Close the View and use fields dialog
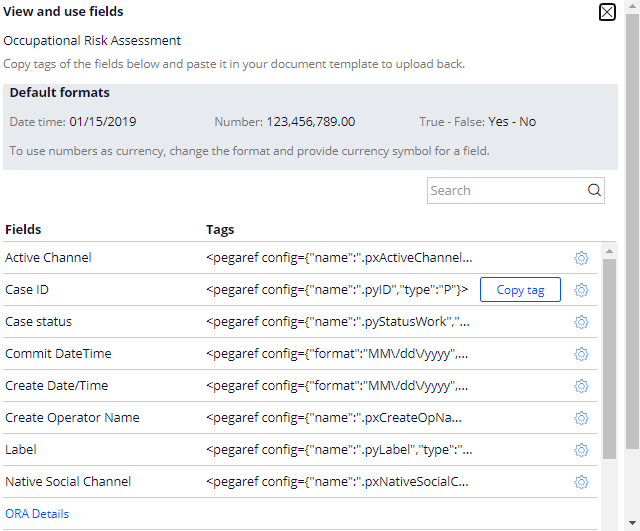This screenshot has height=531, width=640. pyautogui.click(x=607, y=12)
